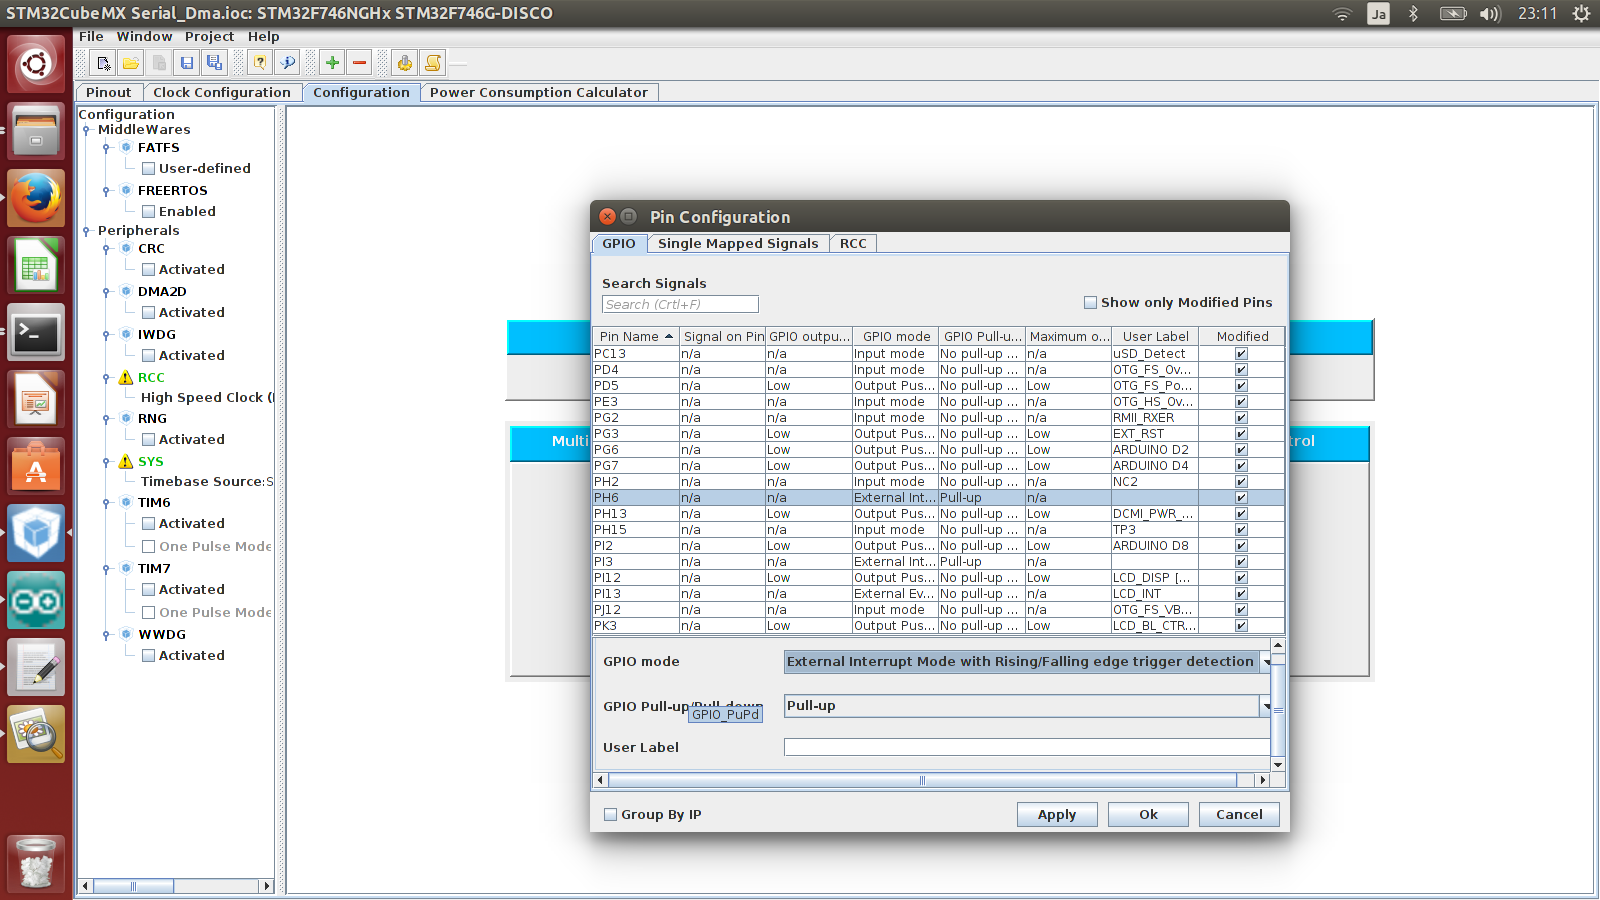Open the GPIO Pull-up/Pull-down dropdown
The image size is (1600, 900).
[1266, 706]
